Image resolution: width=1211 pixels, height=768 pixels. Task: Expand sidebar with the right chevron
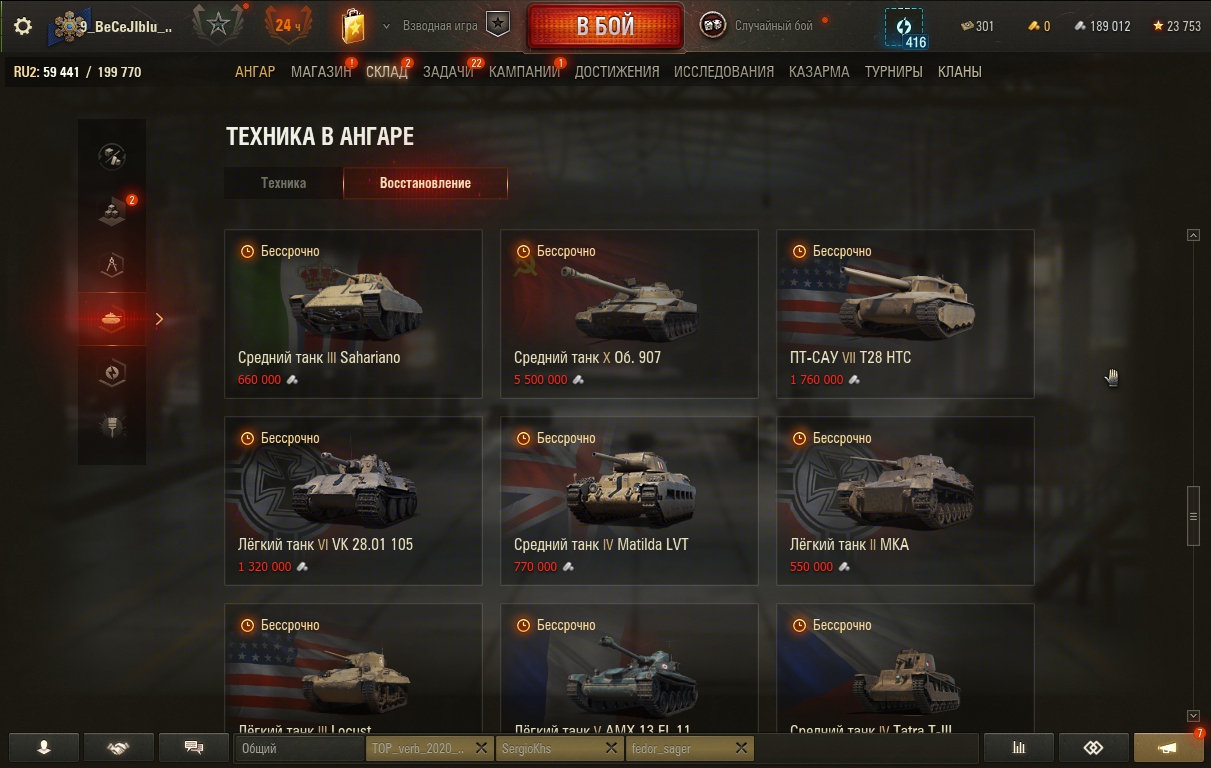158,319
